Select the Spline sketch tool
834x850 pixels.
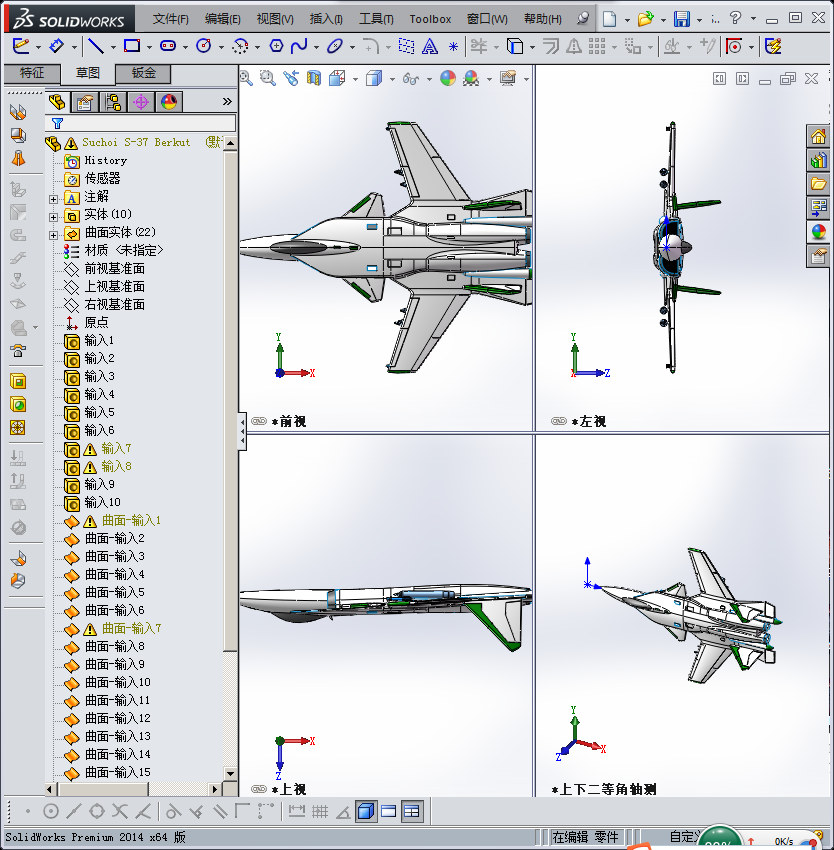click(299, 47)
